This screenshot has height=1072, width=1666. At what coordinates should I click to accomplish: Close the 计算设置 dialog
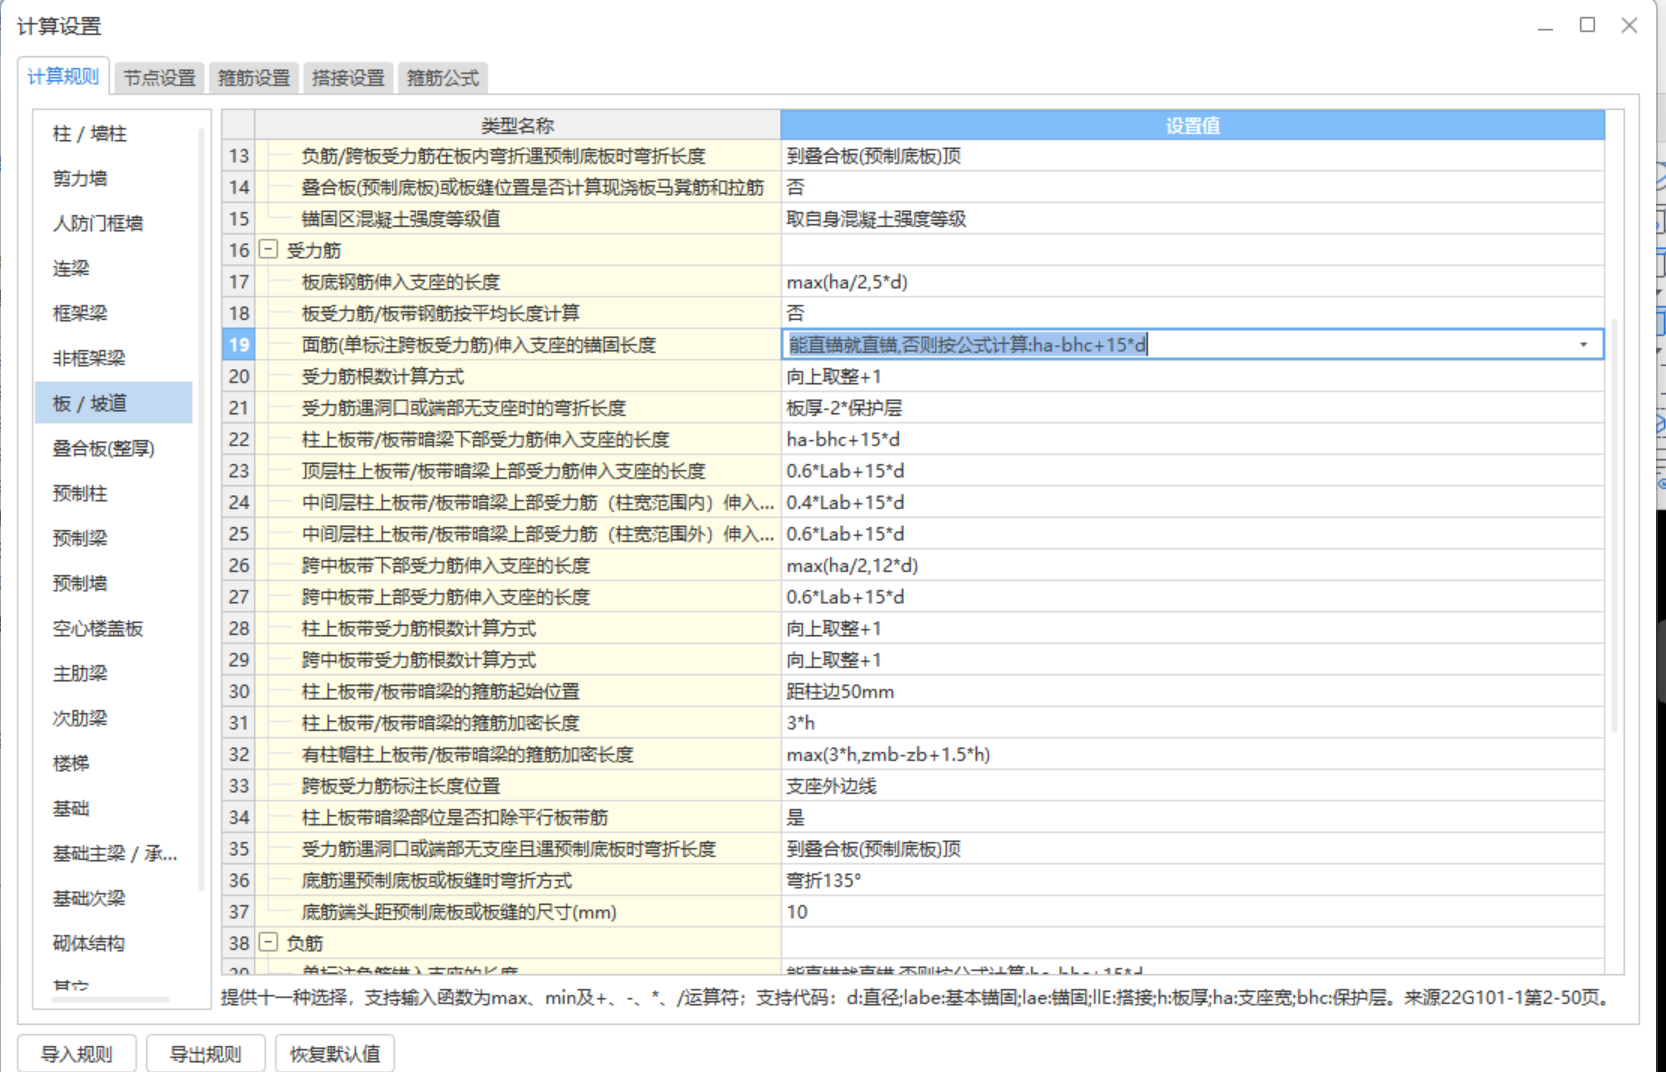pos(1629,25)
